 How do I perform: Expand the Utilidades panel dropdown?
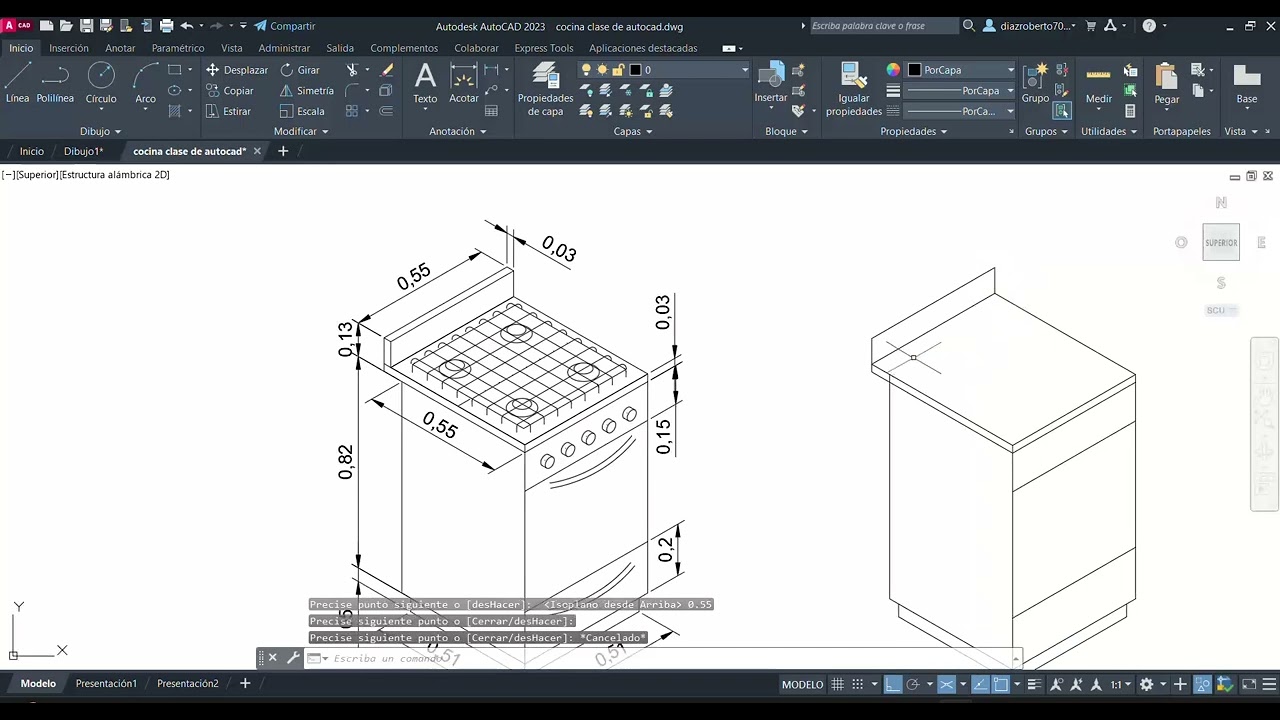1109,131
